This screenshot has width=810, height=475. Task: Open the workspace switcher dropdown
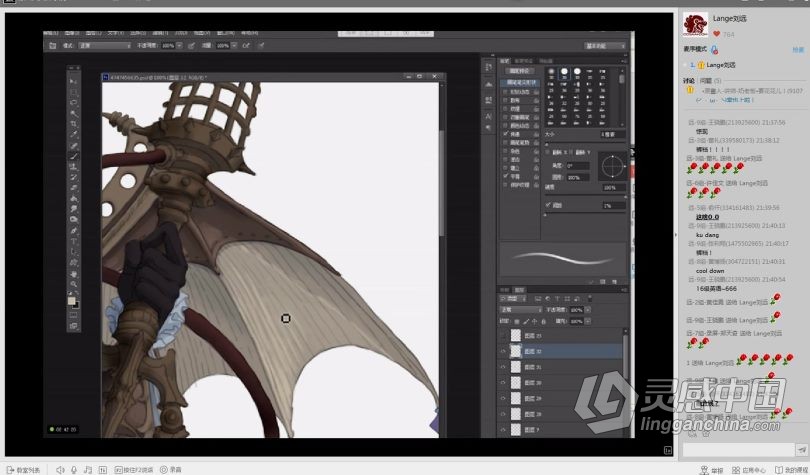click(605, 46)
